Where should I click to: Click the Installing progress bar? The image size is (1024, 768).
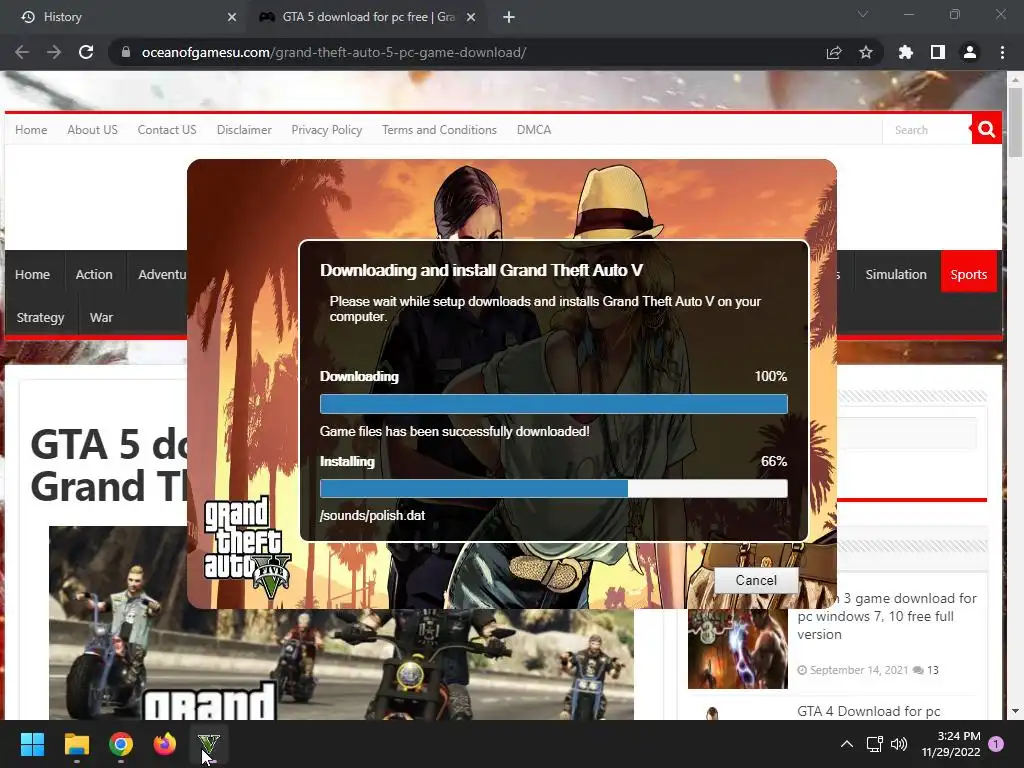(x=554, y=488)
